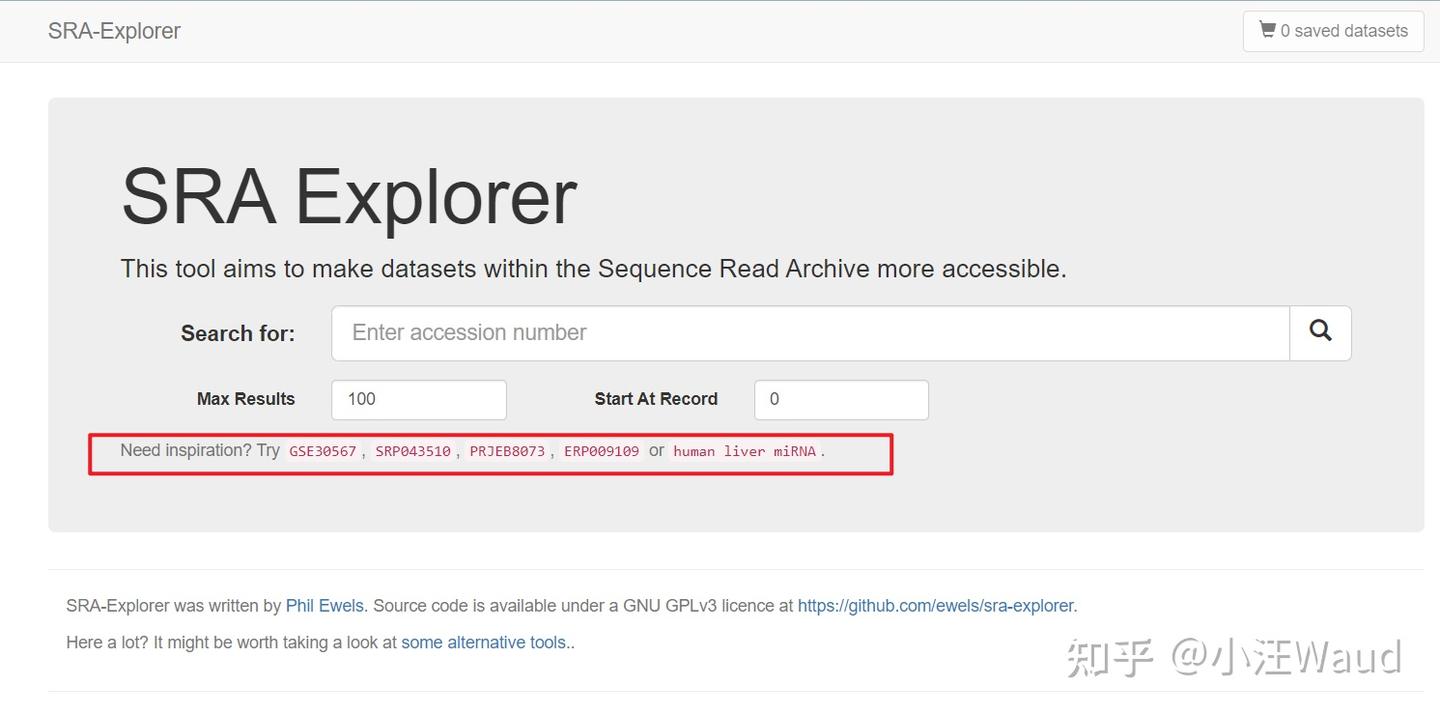Open the some alternative tools link
Screen dimensions: 1440x715
(485, 642)
